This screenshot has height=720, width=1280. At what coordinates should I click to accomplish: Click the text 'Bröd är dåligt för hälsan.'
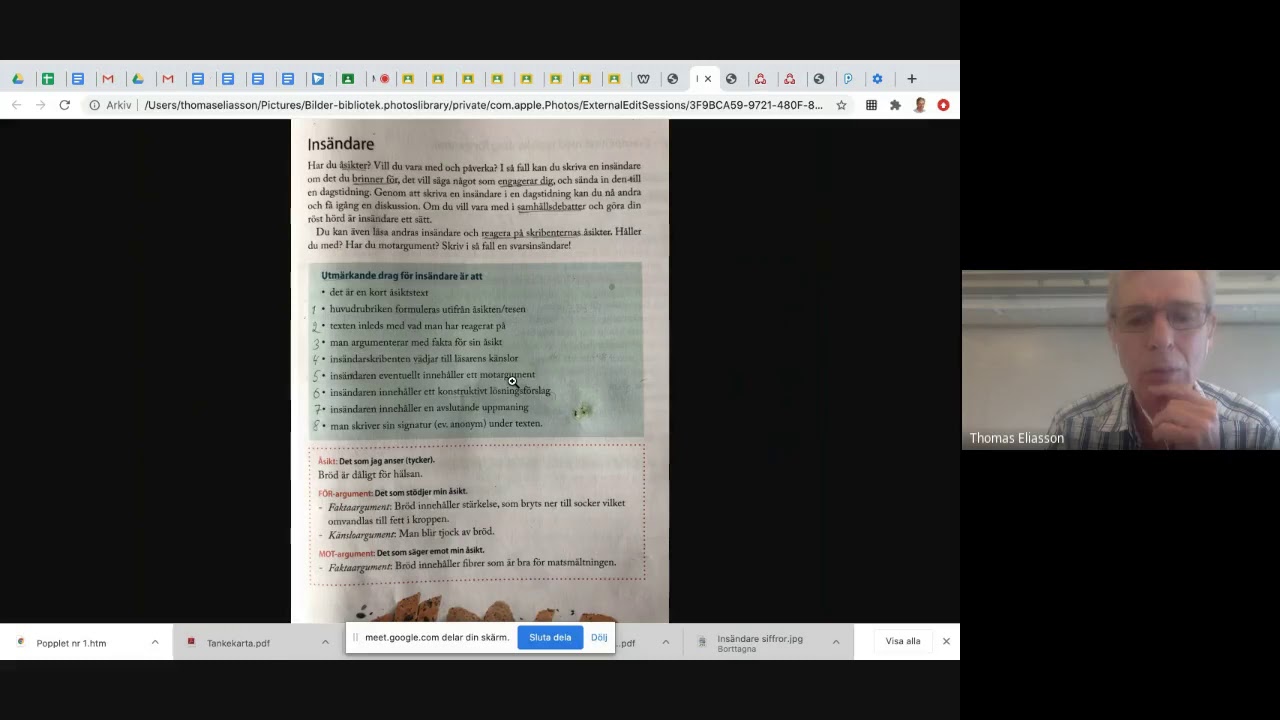370,475
